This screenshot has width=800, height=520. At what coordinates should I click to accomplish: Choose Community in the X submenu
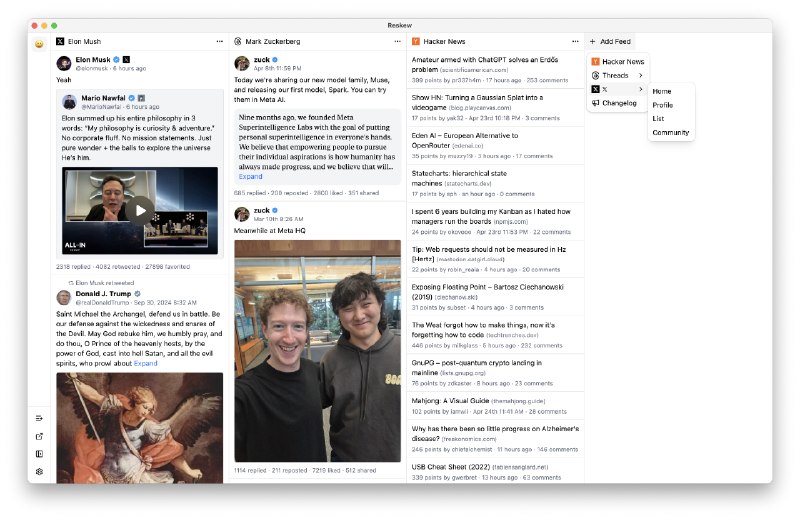(x=670, y=132)
